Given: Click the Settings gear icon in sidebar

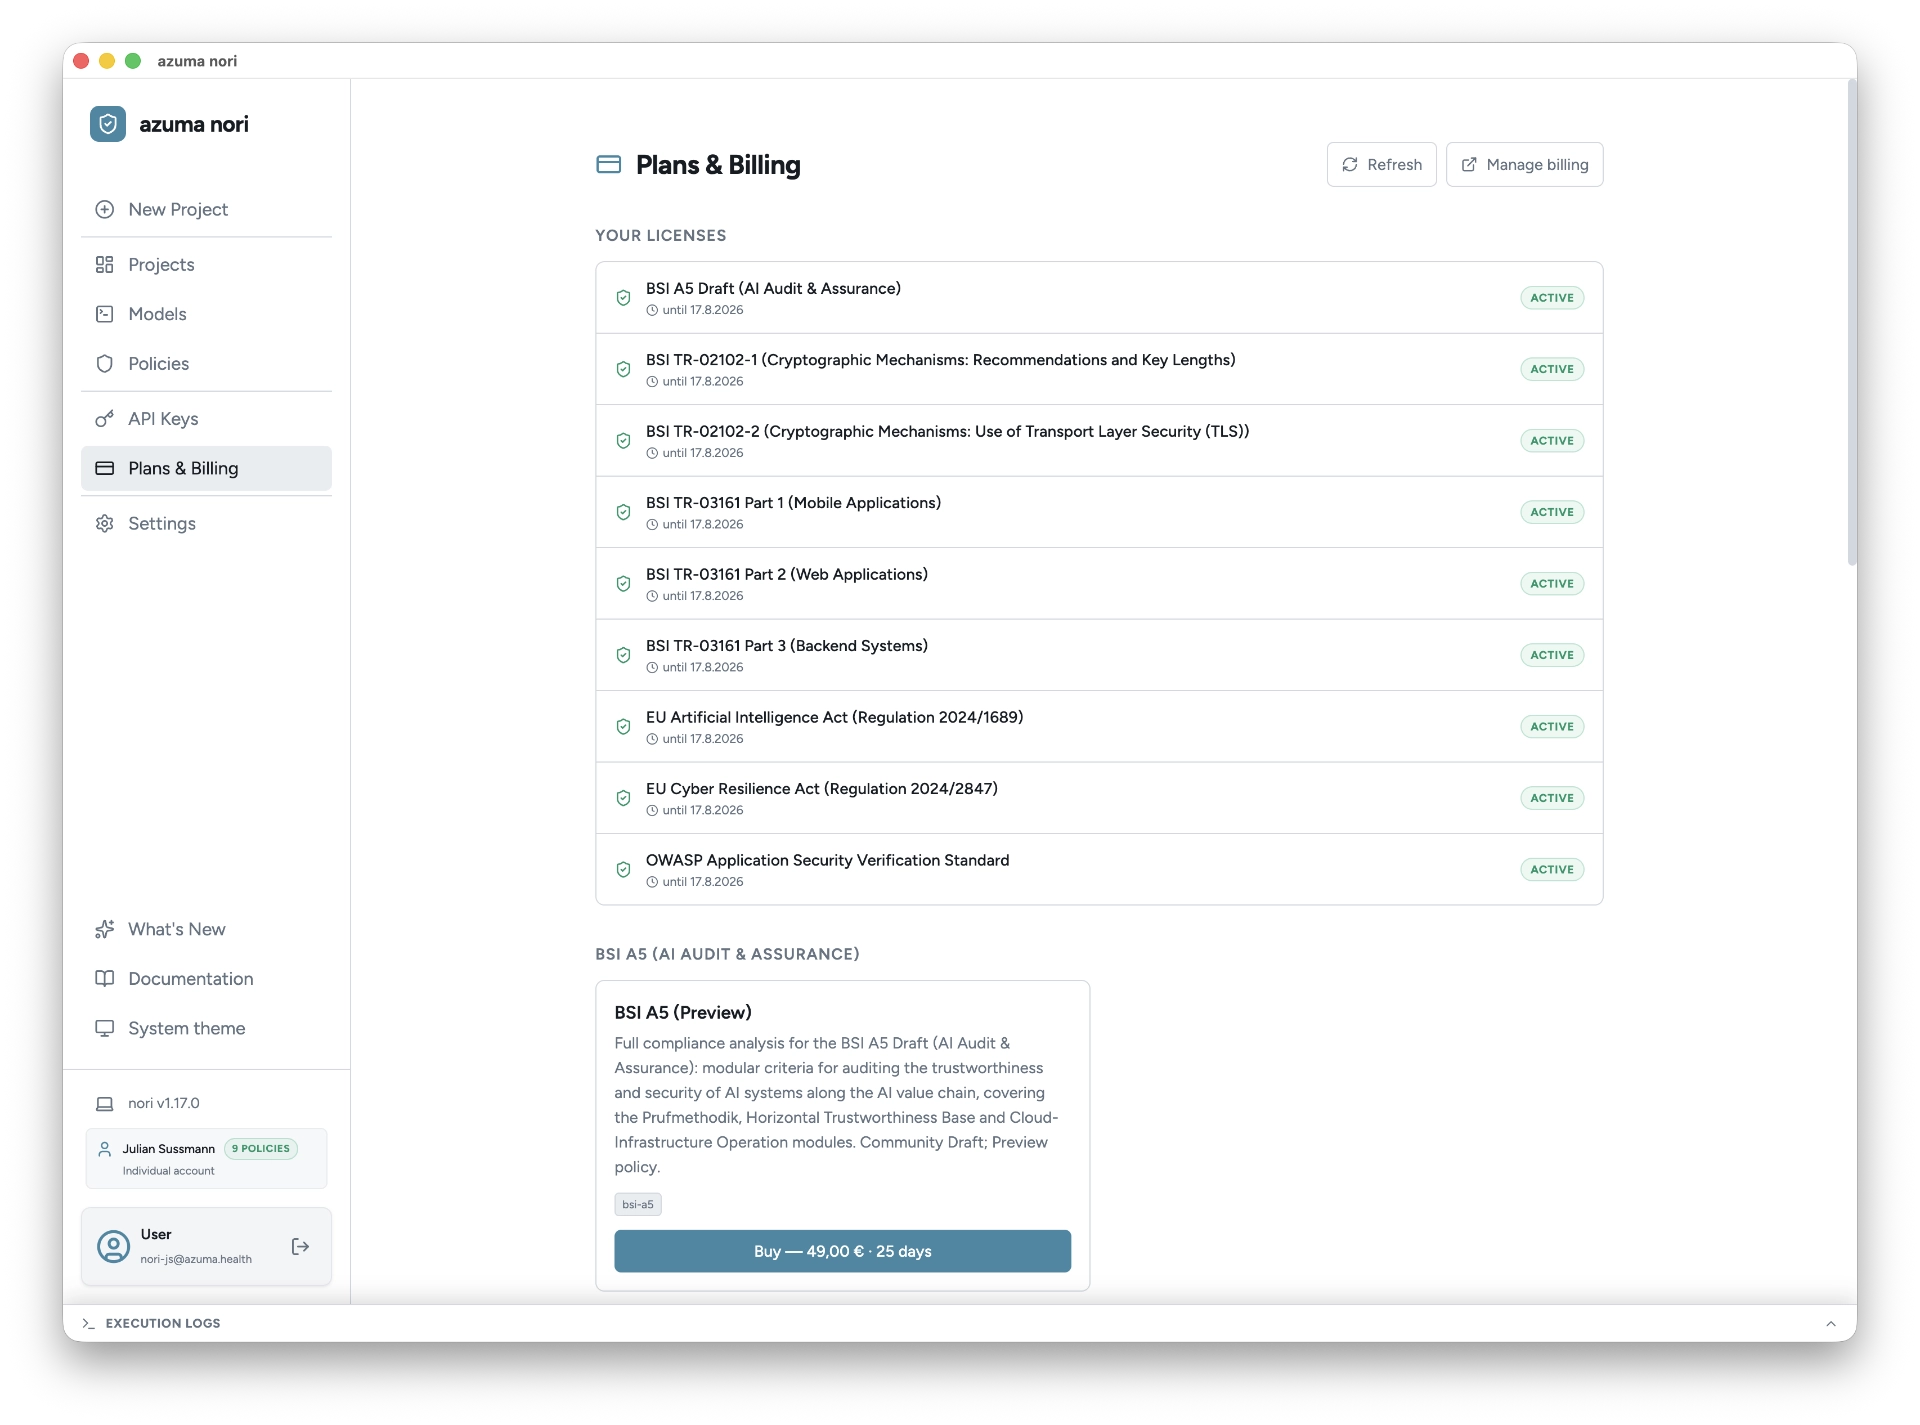Looking at the screenshot, I should (104, 523).
